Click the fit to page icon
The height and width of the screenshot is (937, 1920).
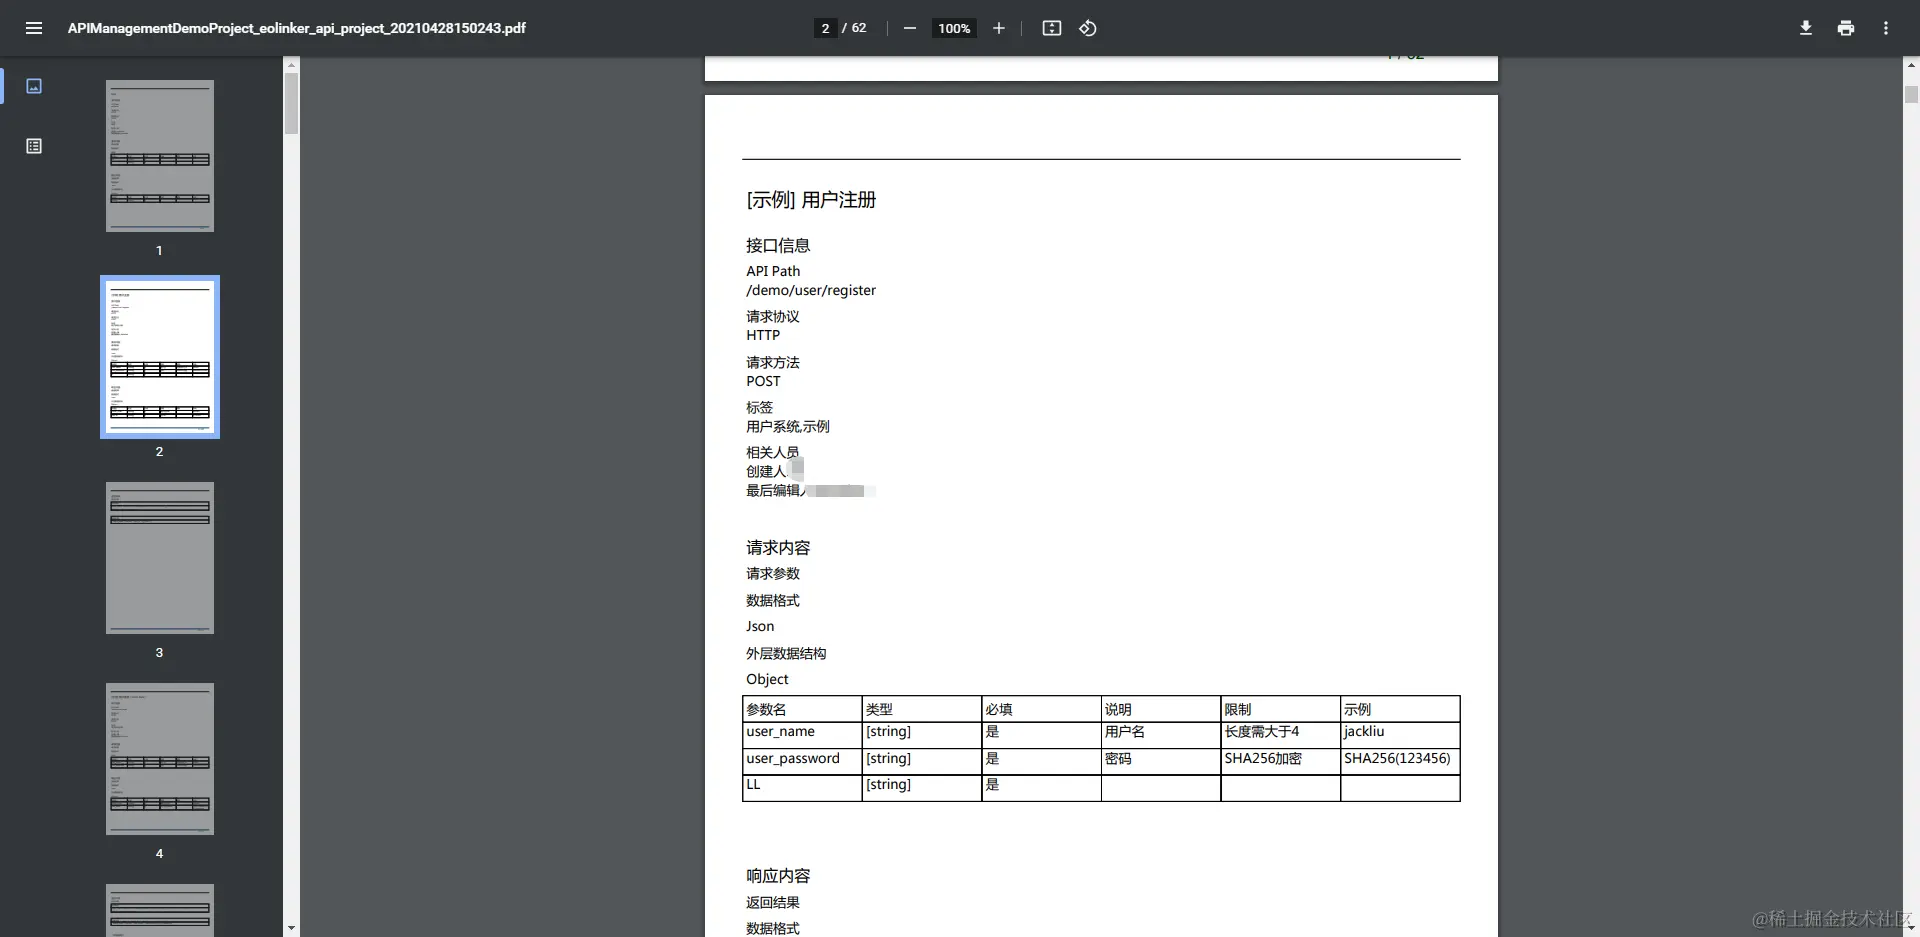(x=1051, y=28)
